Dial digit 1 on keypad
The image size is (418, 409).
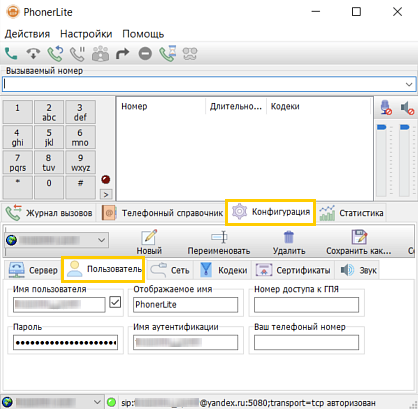(x=18, y=112)
